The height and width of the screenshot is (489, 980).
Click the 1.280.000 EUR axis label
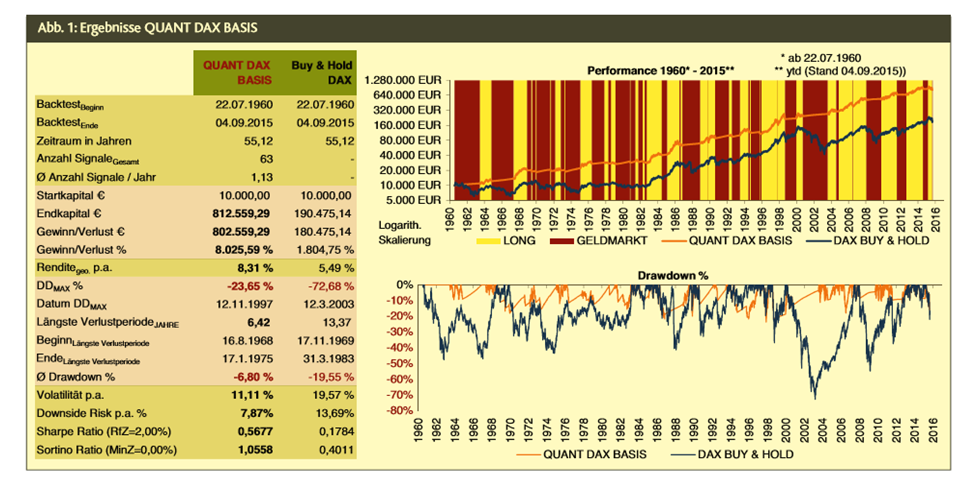404,81
